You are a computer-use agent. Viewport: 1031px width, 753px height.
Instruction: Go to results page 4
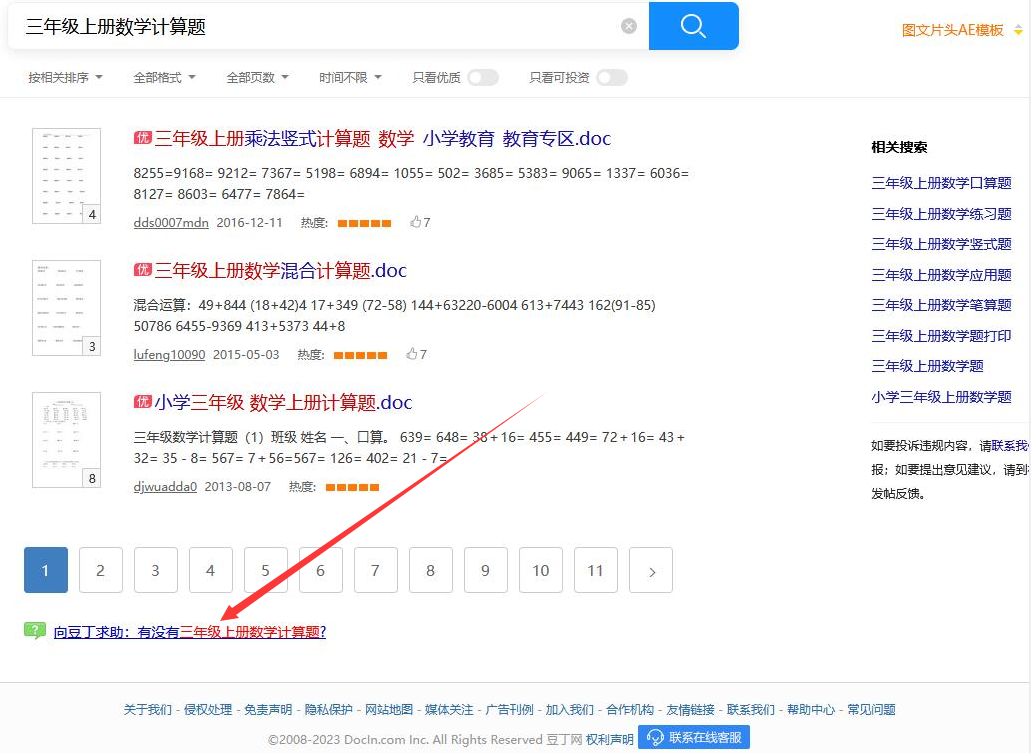(x=210, y=570)
